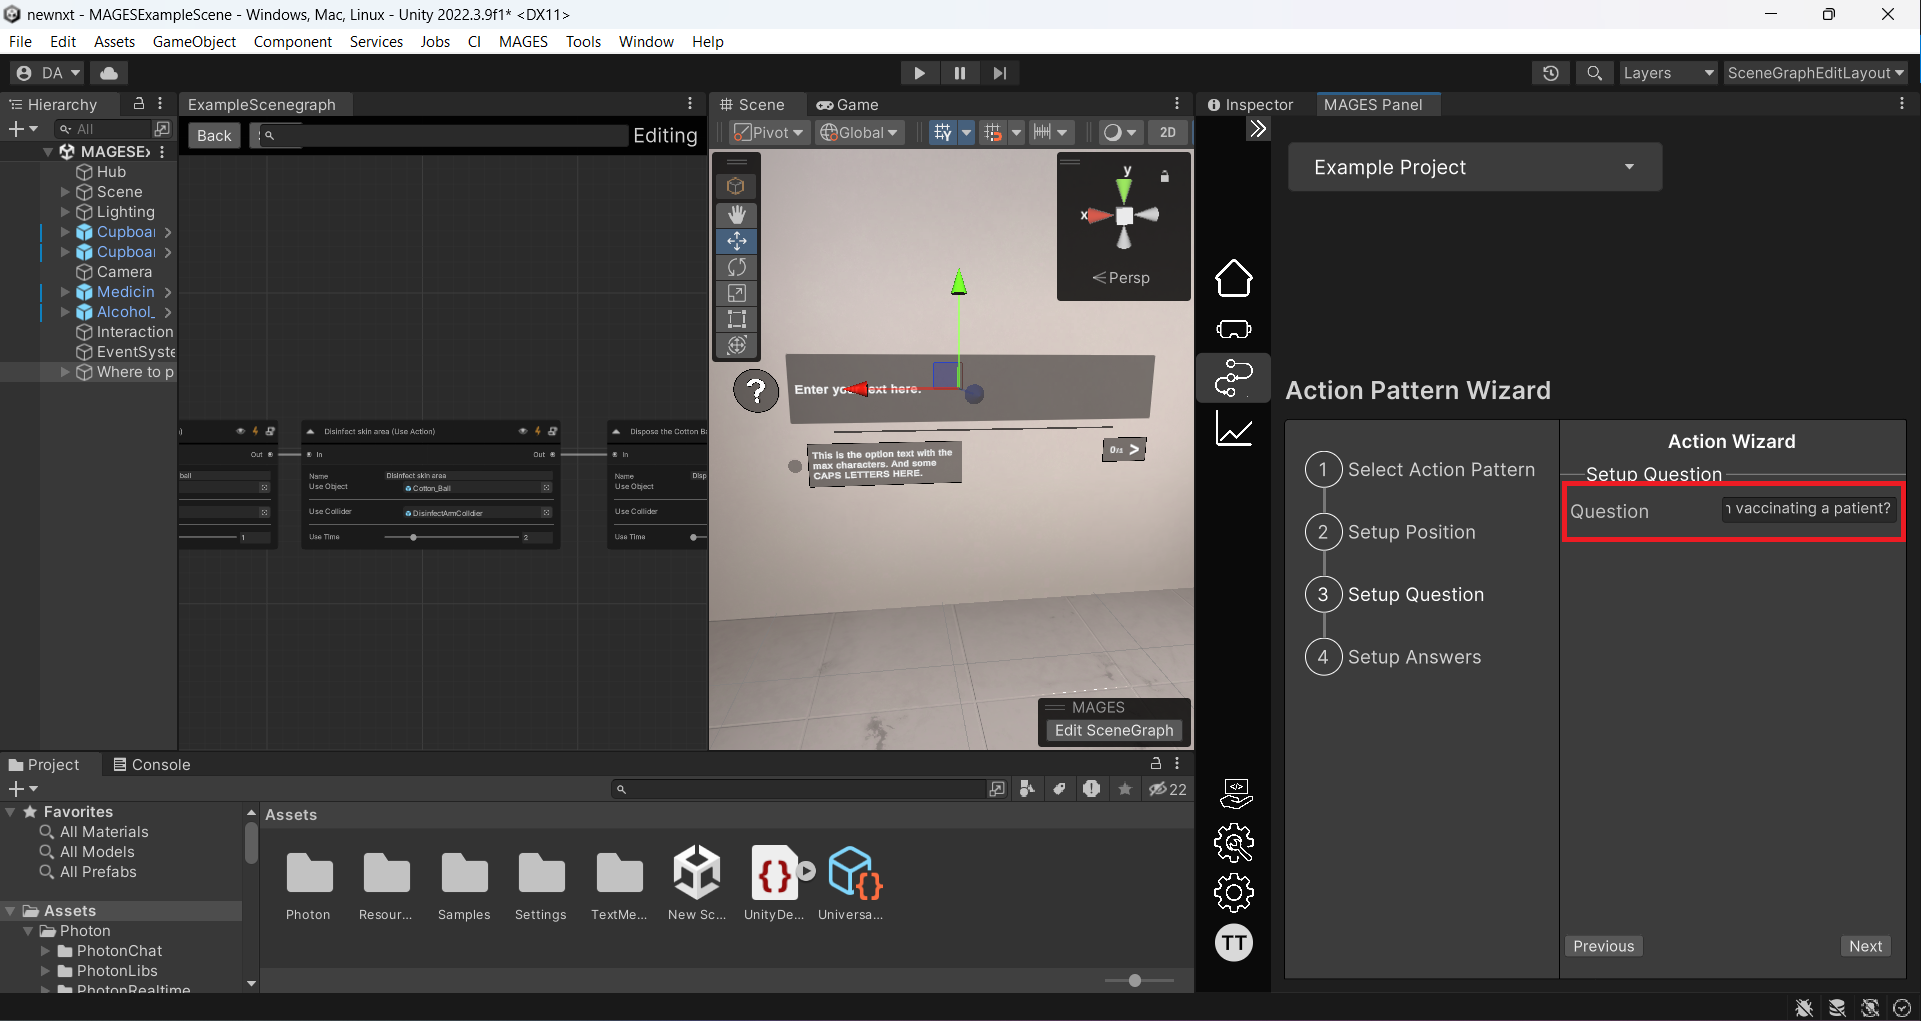The height and width of the screenshot is (1021, 1921).
Task: Toggle the Project panel lock
Action: click(1156, 763)
